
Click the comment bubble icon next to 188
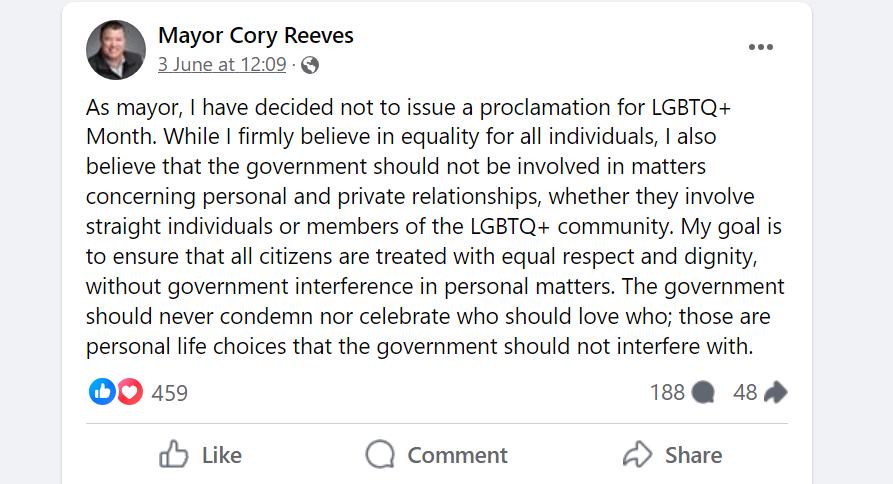[x=703, y=392]
